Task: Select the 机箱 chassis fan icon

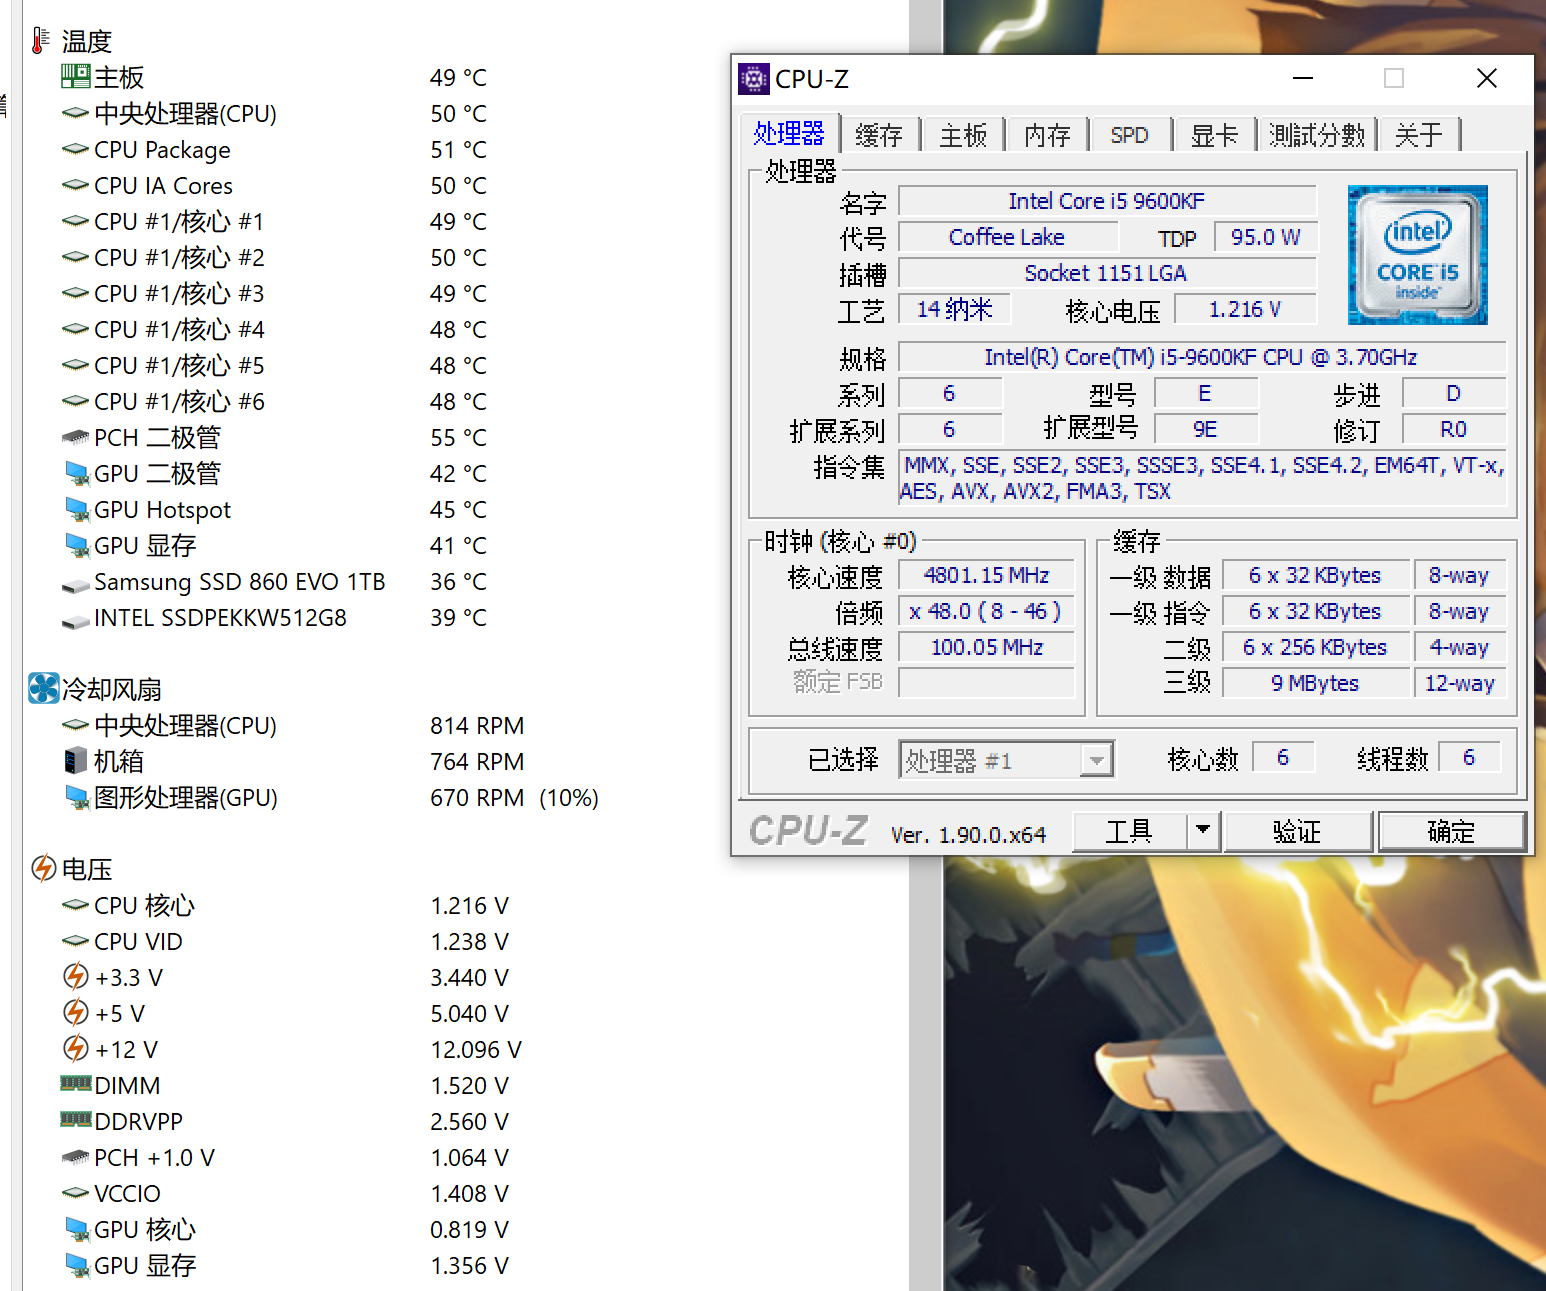Action: [75, 761]
